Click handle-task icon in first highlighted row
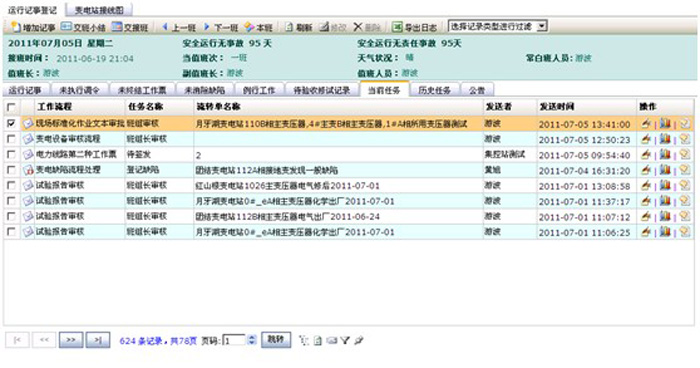The width and height of the screenshot is (700, 368). click(646, 124)
